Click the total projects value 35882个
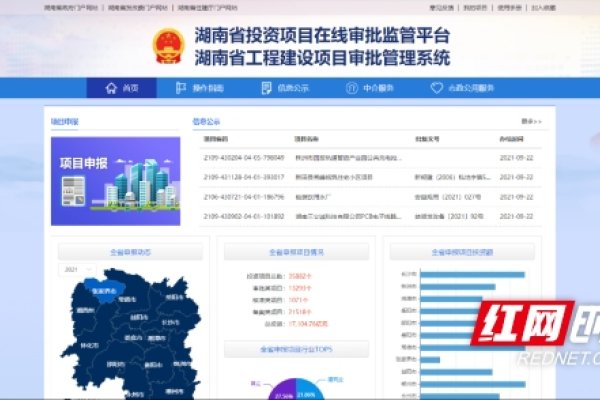The height and width of the screenshot is (400, 600). click(300, 276)
